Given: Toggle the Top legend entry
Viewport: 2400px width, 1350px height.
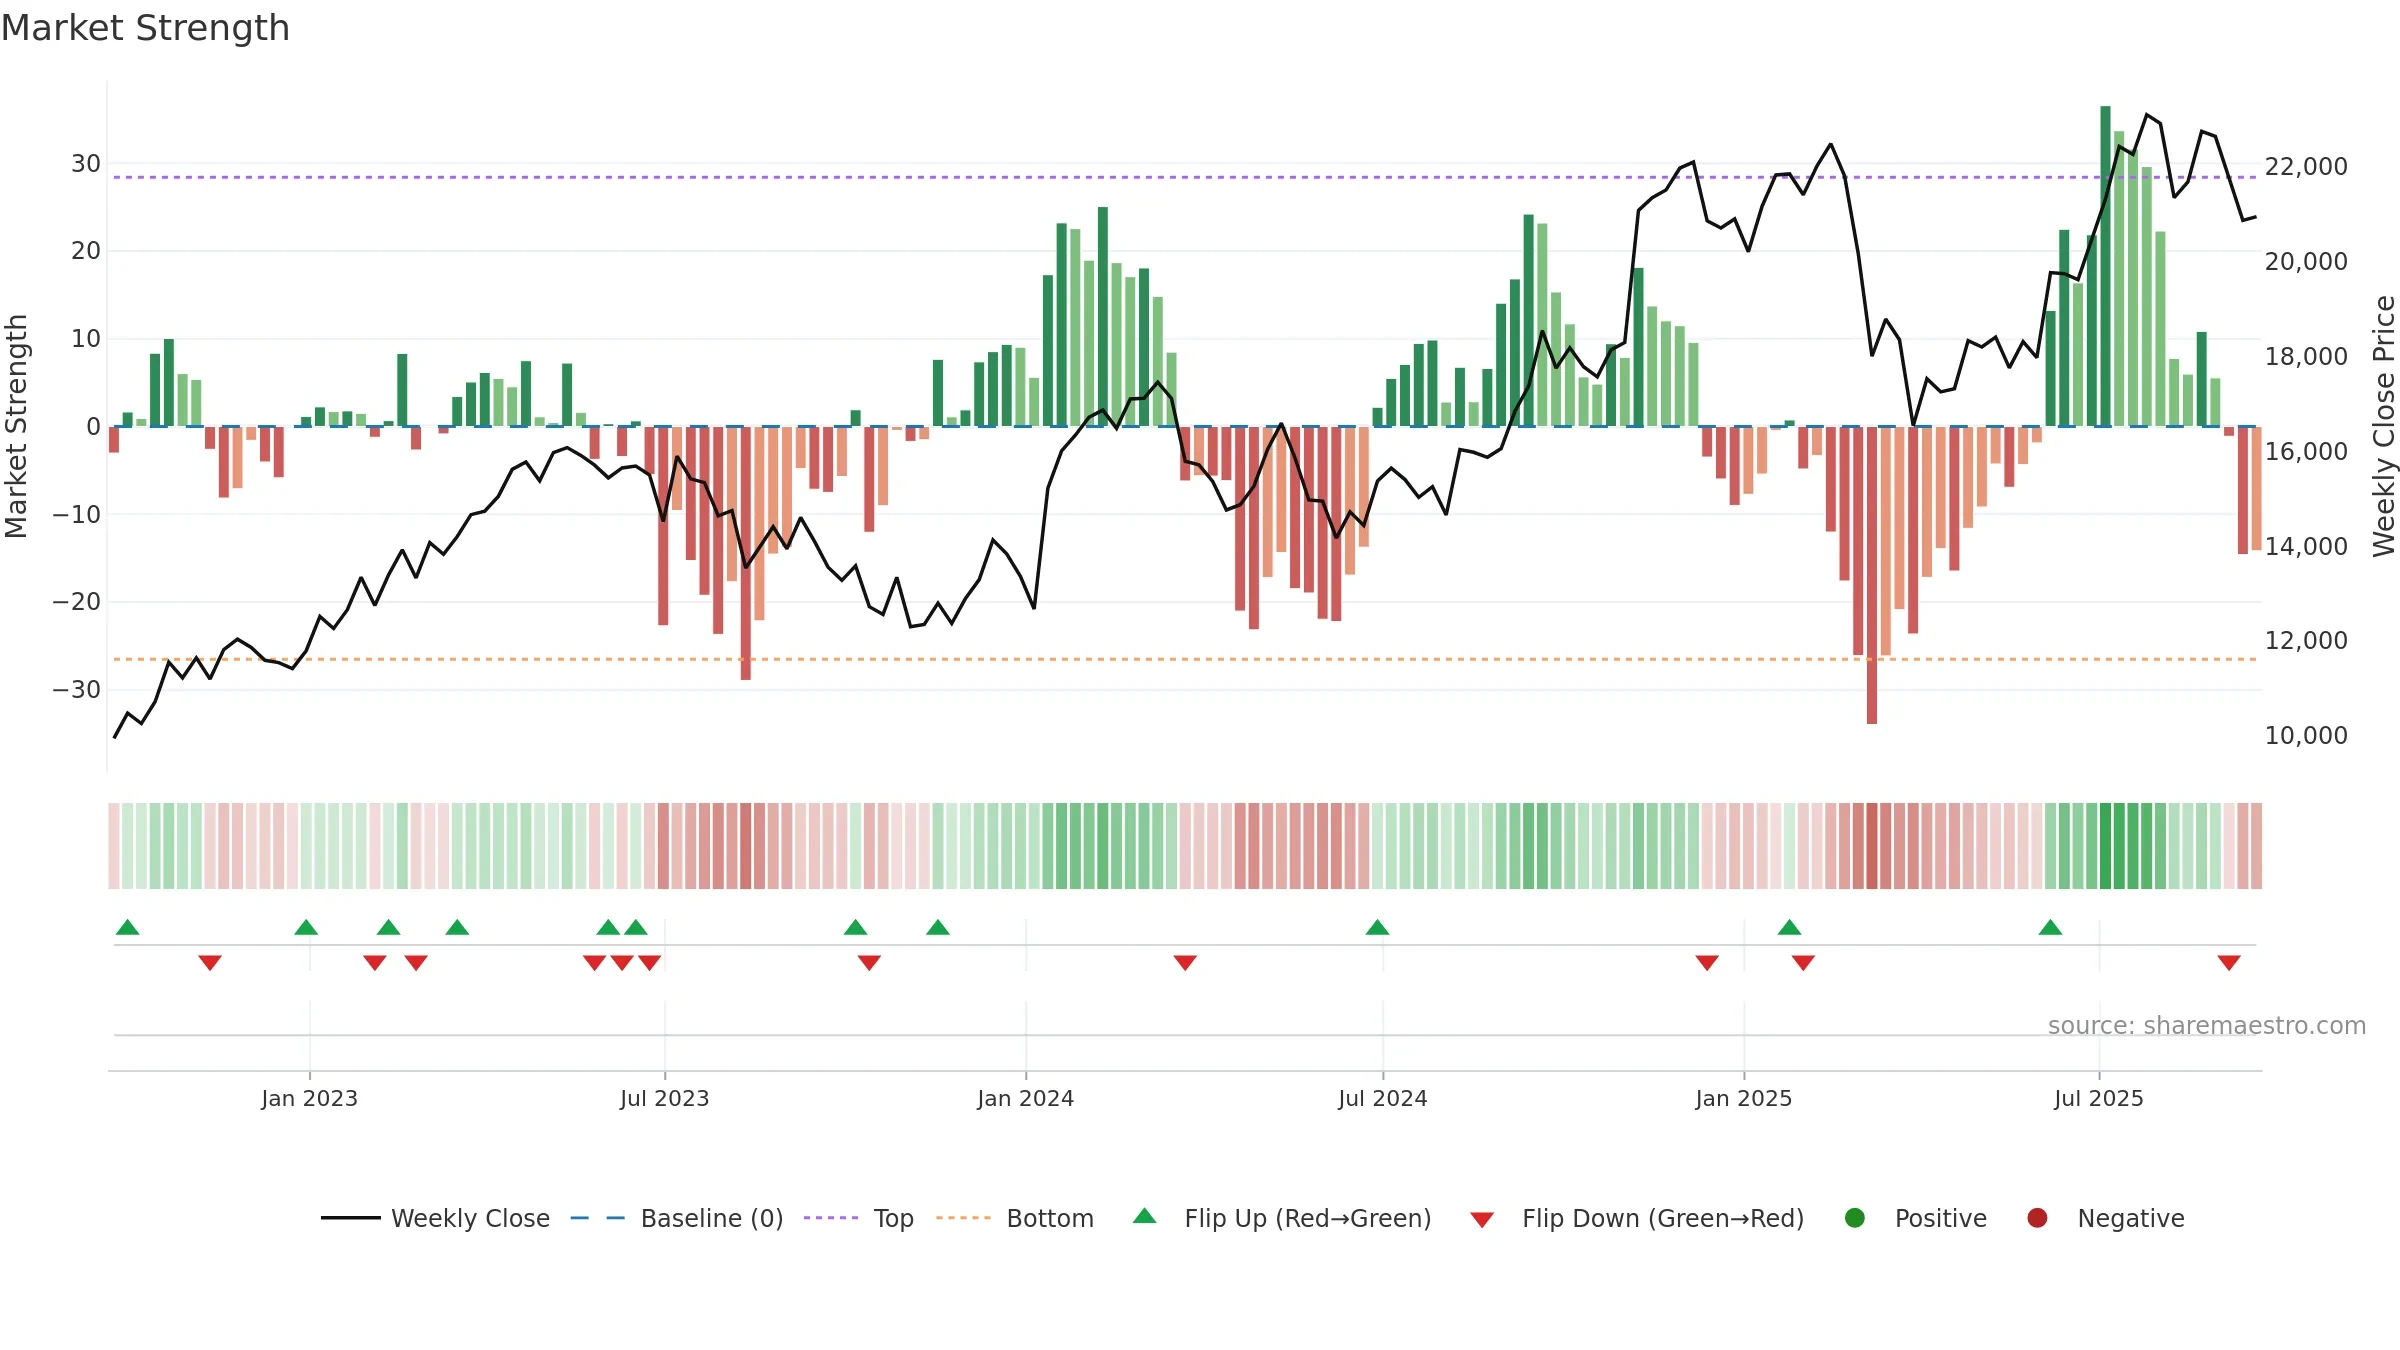Looking at the screenshot, I should tap(858, 1218).
